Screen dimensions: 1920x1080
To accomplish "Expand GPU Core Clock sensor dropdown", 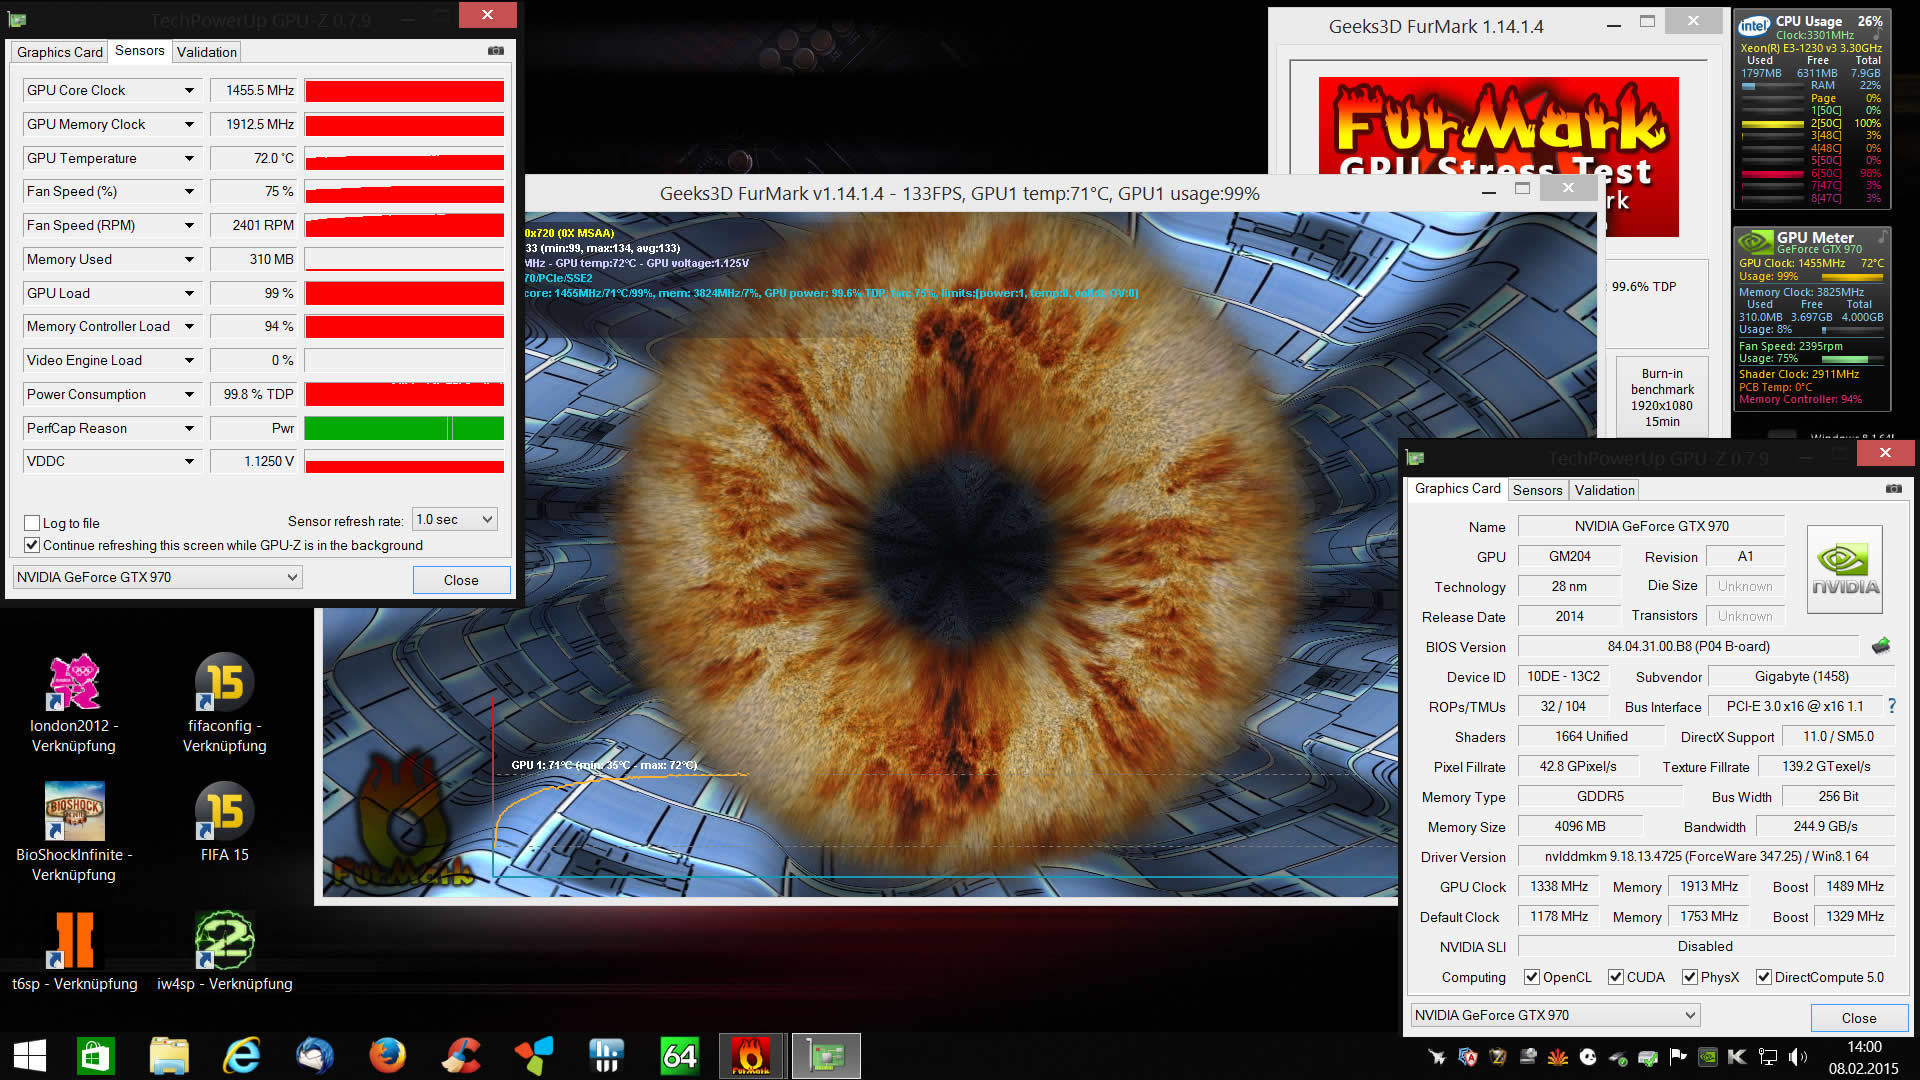I will point(189,91).
